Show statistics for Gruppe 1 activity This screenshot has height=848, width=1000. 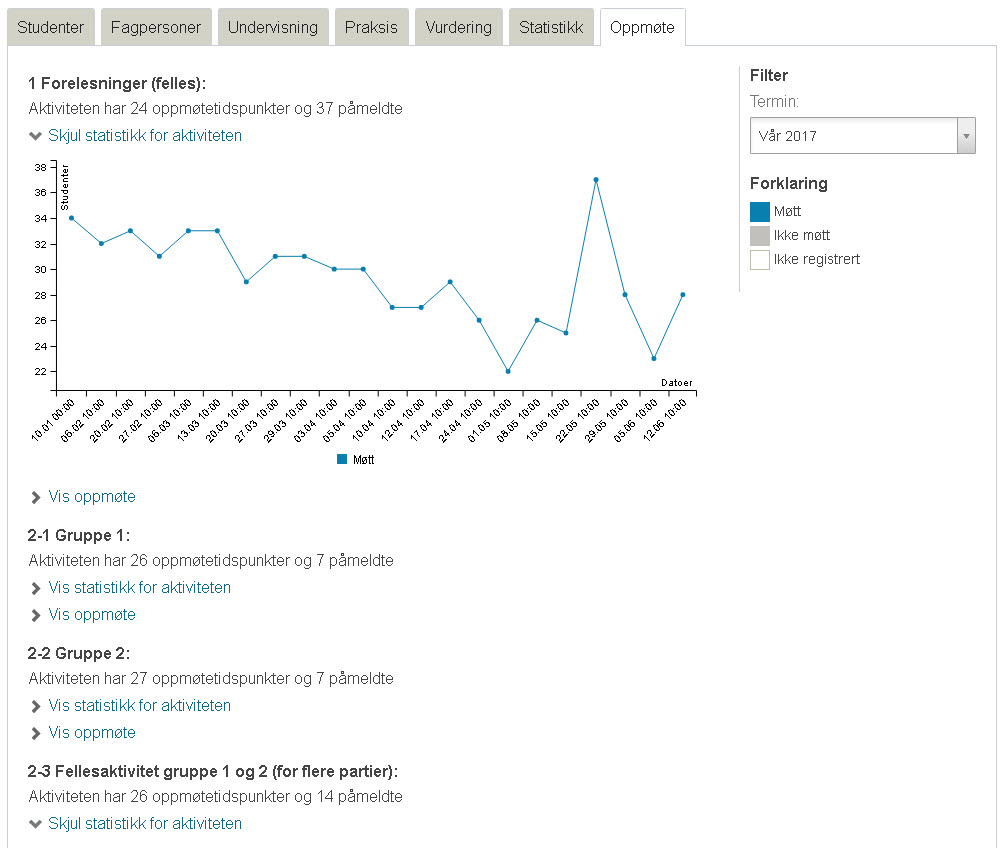click(140, 587)
